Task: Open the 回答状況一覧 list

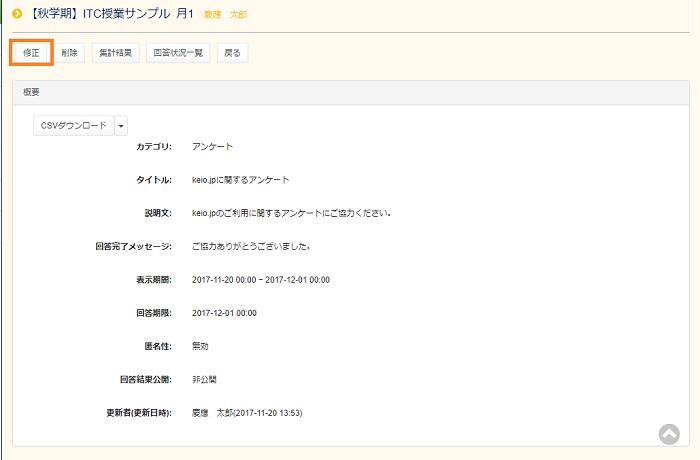Action: point(178,53)
